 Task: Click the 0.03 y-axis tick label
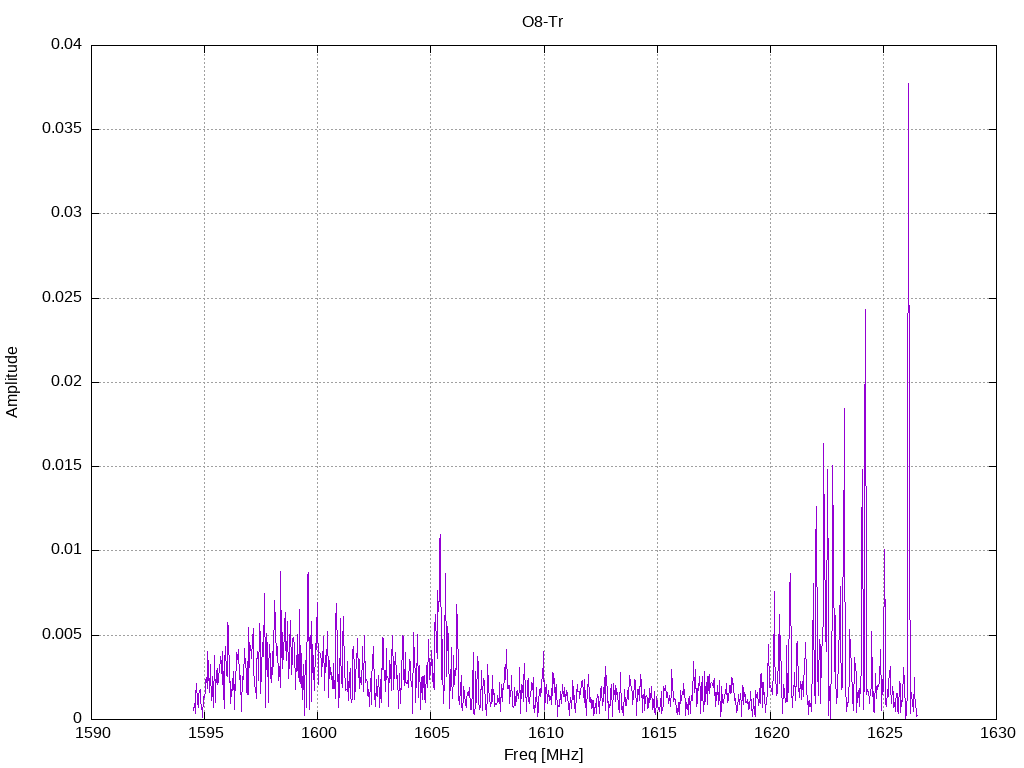pyautogui.click(x=67, y=213)
